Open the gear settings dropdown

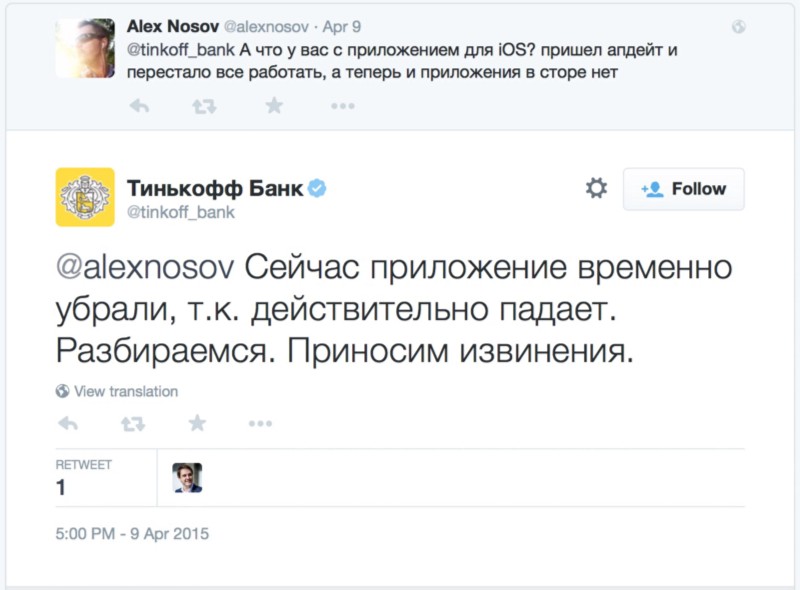click(x=596, y=188)
